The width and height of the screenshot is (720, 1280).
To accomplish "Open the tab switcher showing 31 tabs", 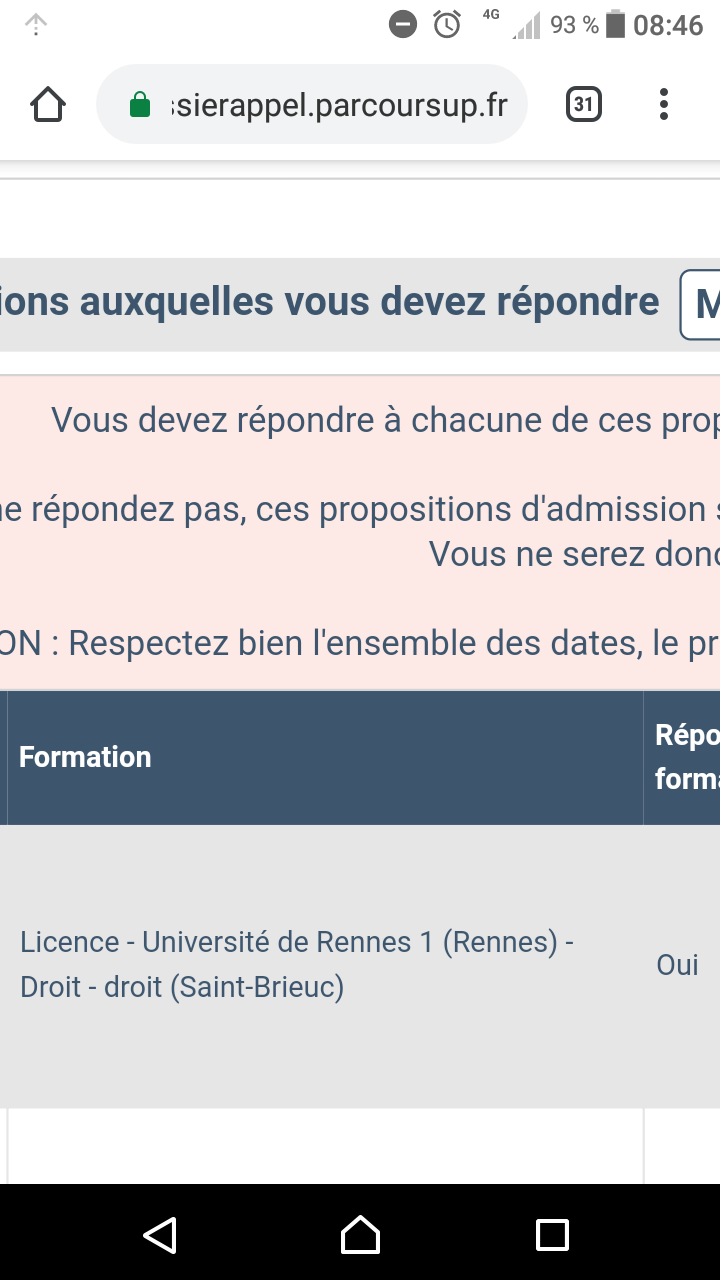I will (x=584, y=104).
